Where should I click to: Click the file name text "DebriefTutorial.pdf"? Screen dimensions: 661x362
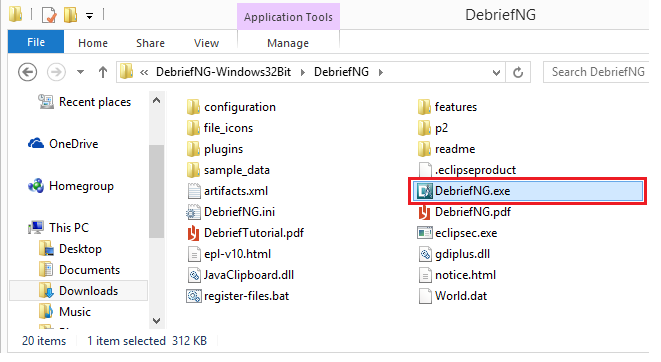(x=254, y=233)
